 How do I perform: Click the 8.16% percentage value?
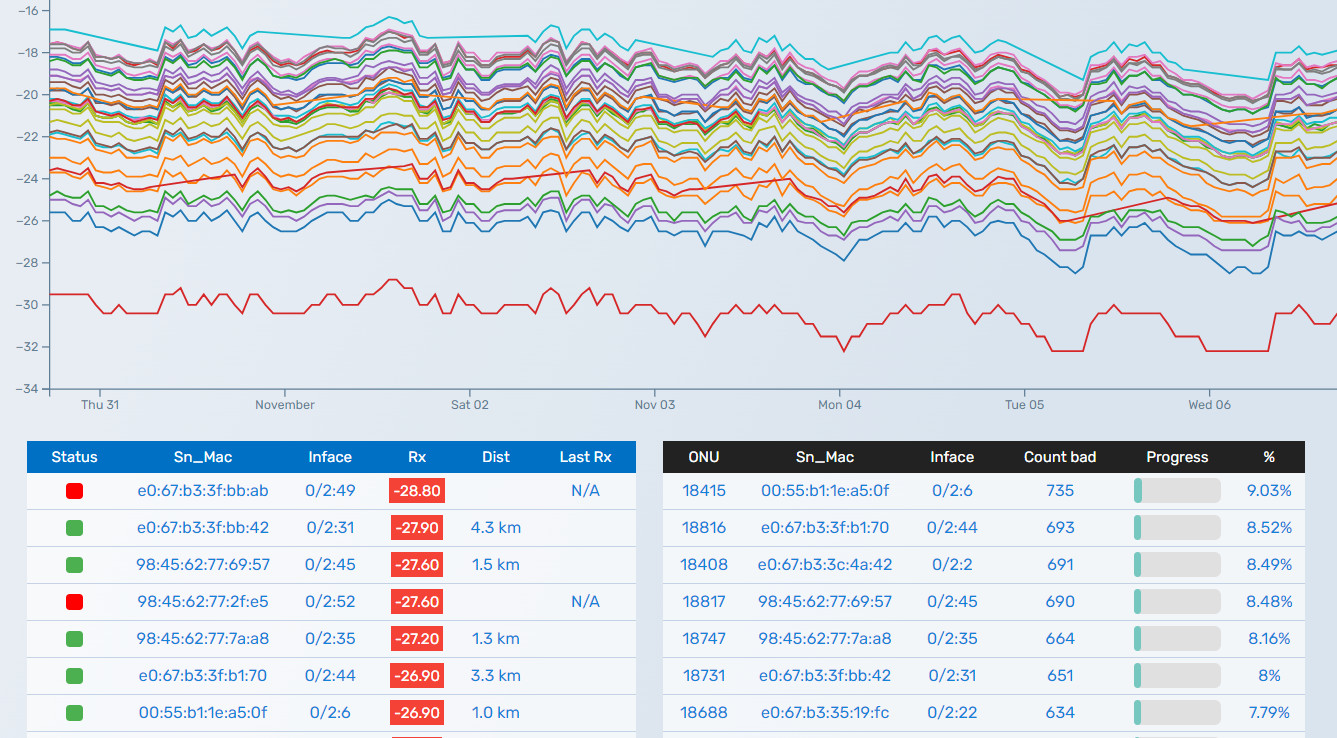(1269, 639)
